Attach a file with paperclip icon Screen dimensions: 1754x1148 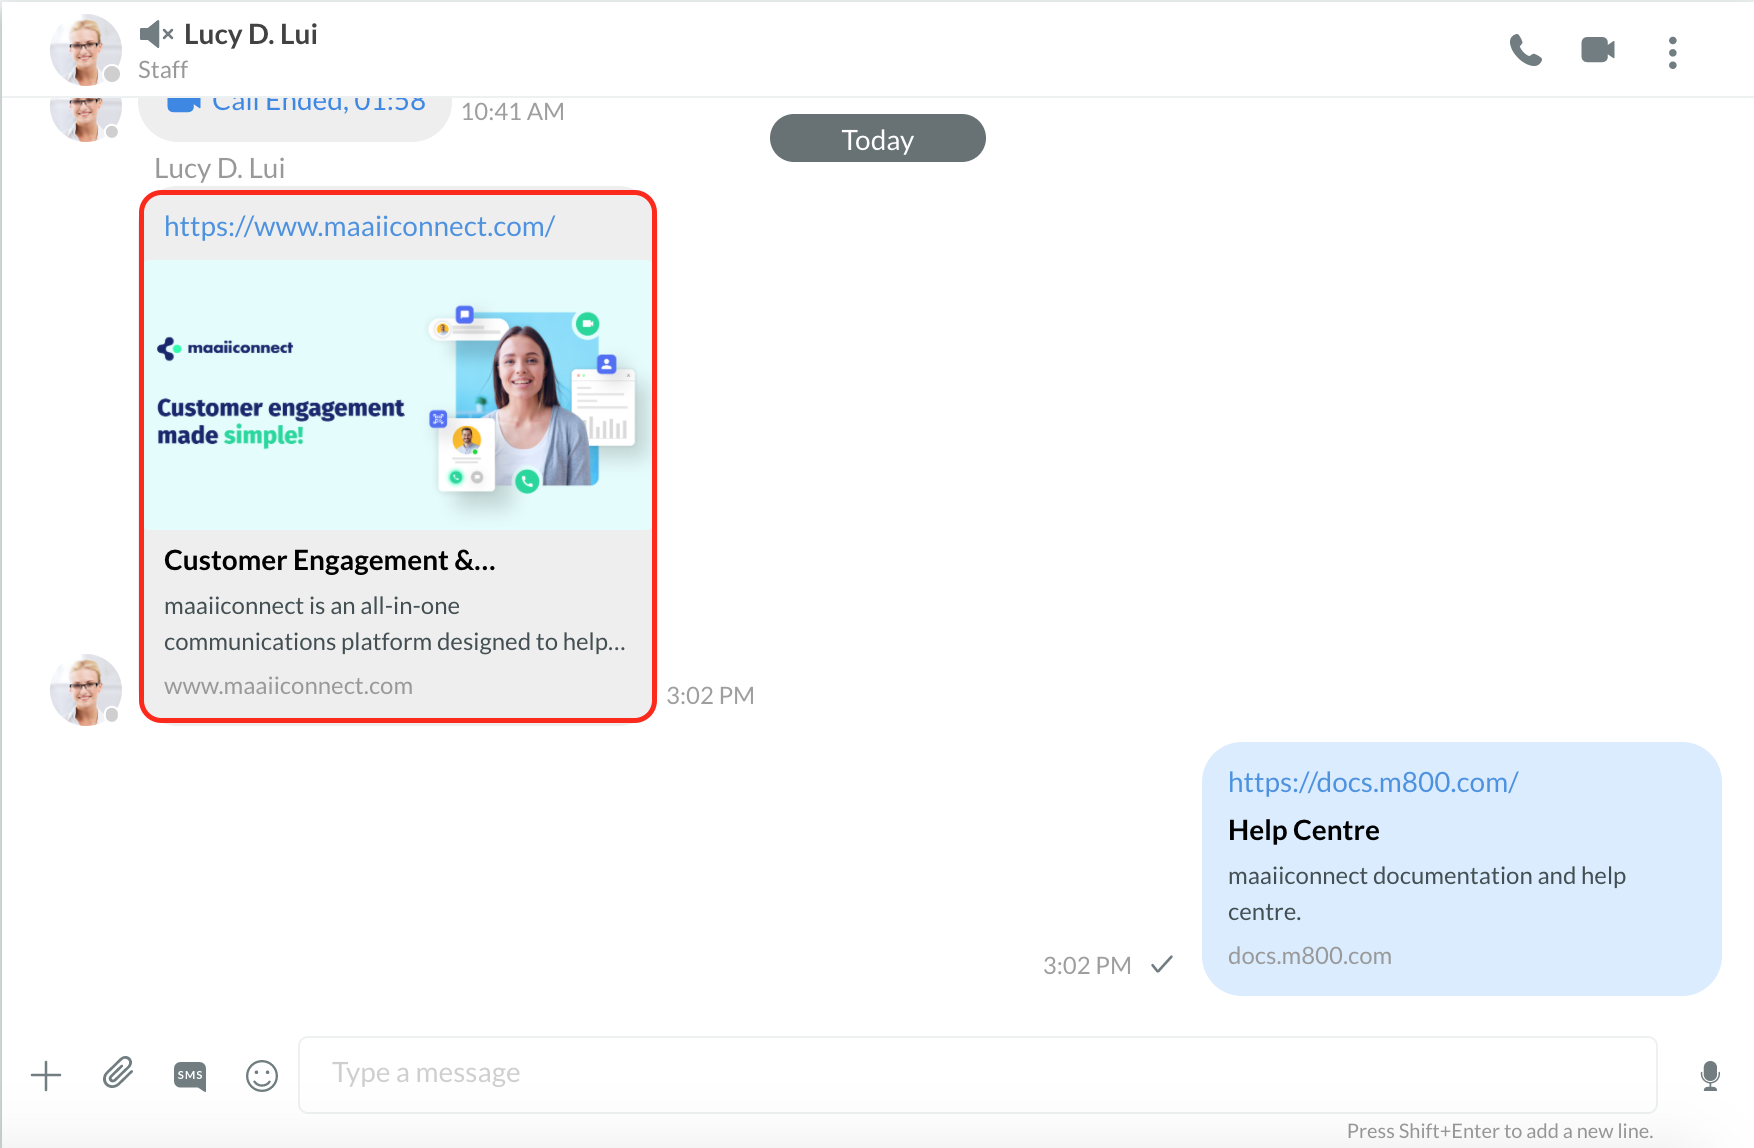click(x=118, y=1074)
